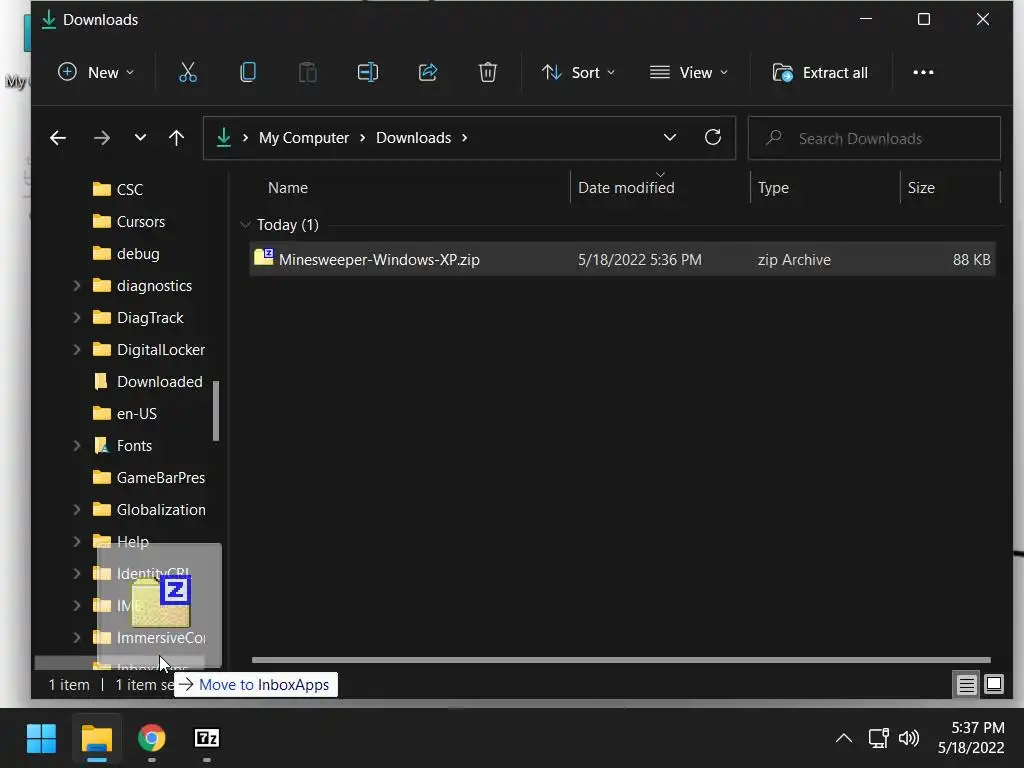This screenshot has width=1024, height=768.
Task: Click the zip Archive type cell
Action: [x=794, y=259]
